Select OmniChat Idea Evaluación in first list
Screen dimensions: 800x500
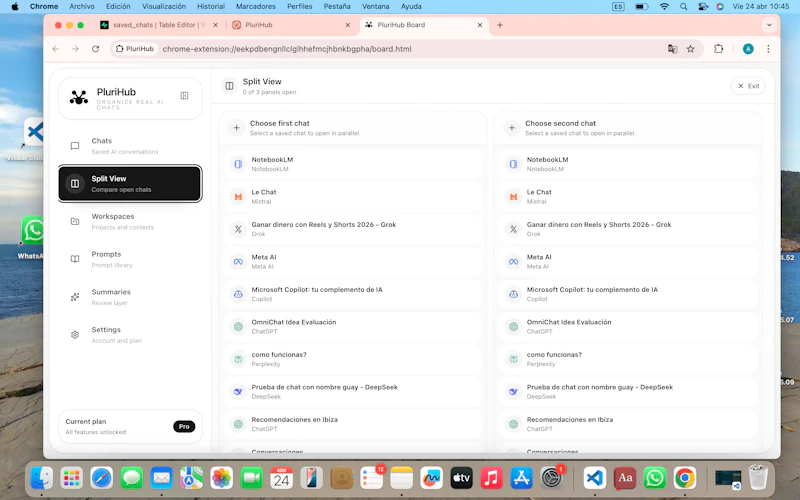pyautogui.click(x=352, y=327)
